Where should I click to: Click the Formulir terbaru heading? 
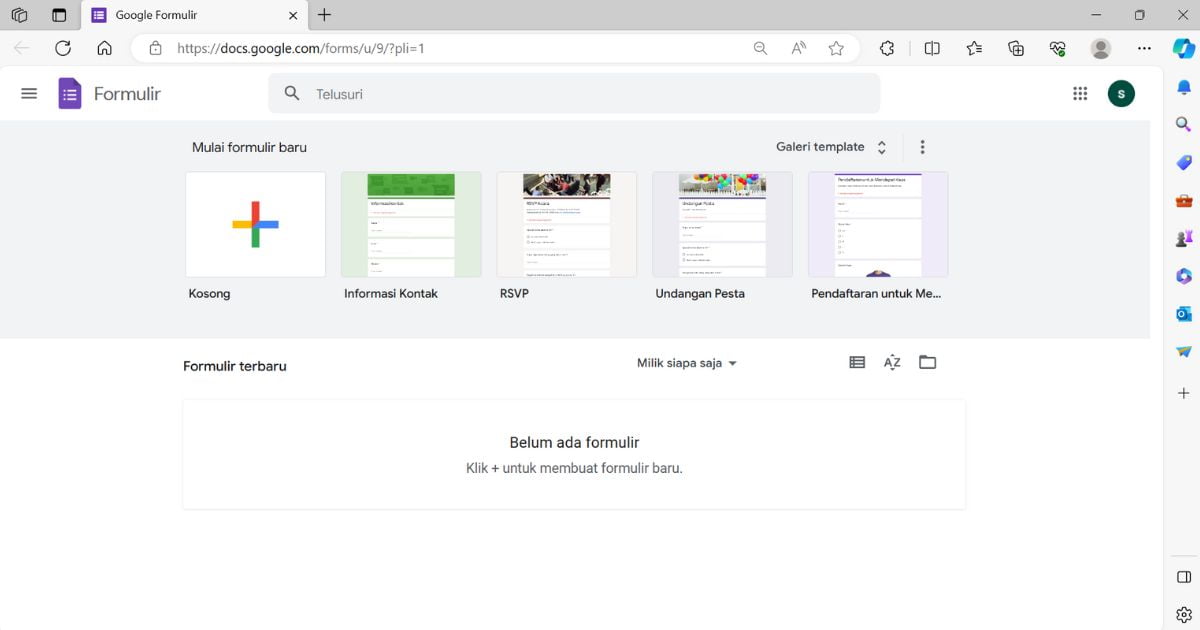[x=235, y=366]
